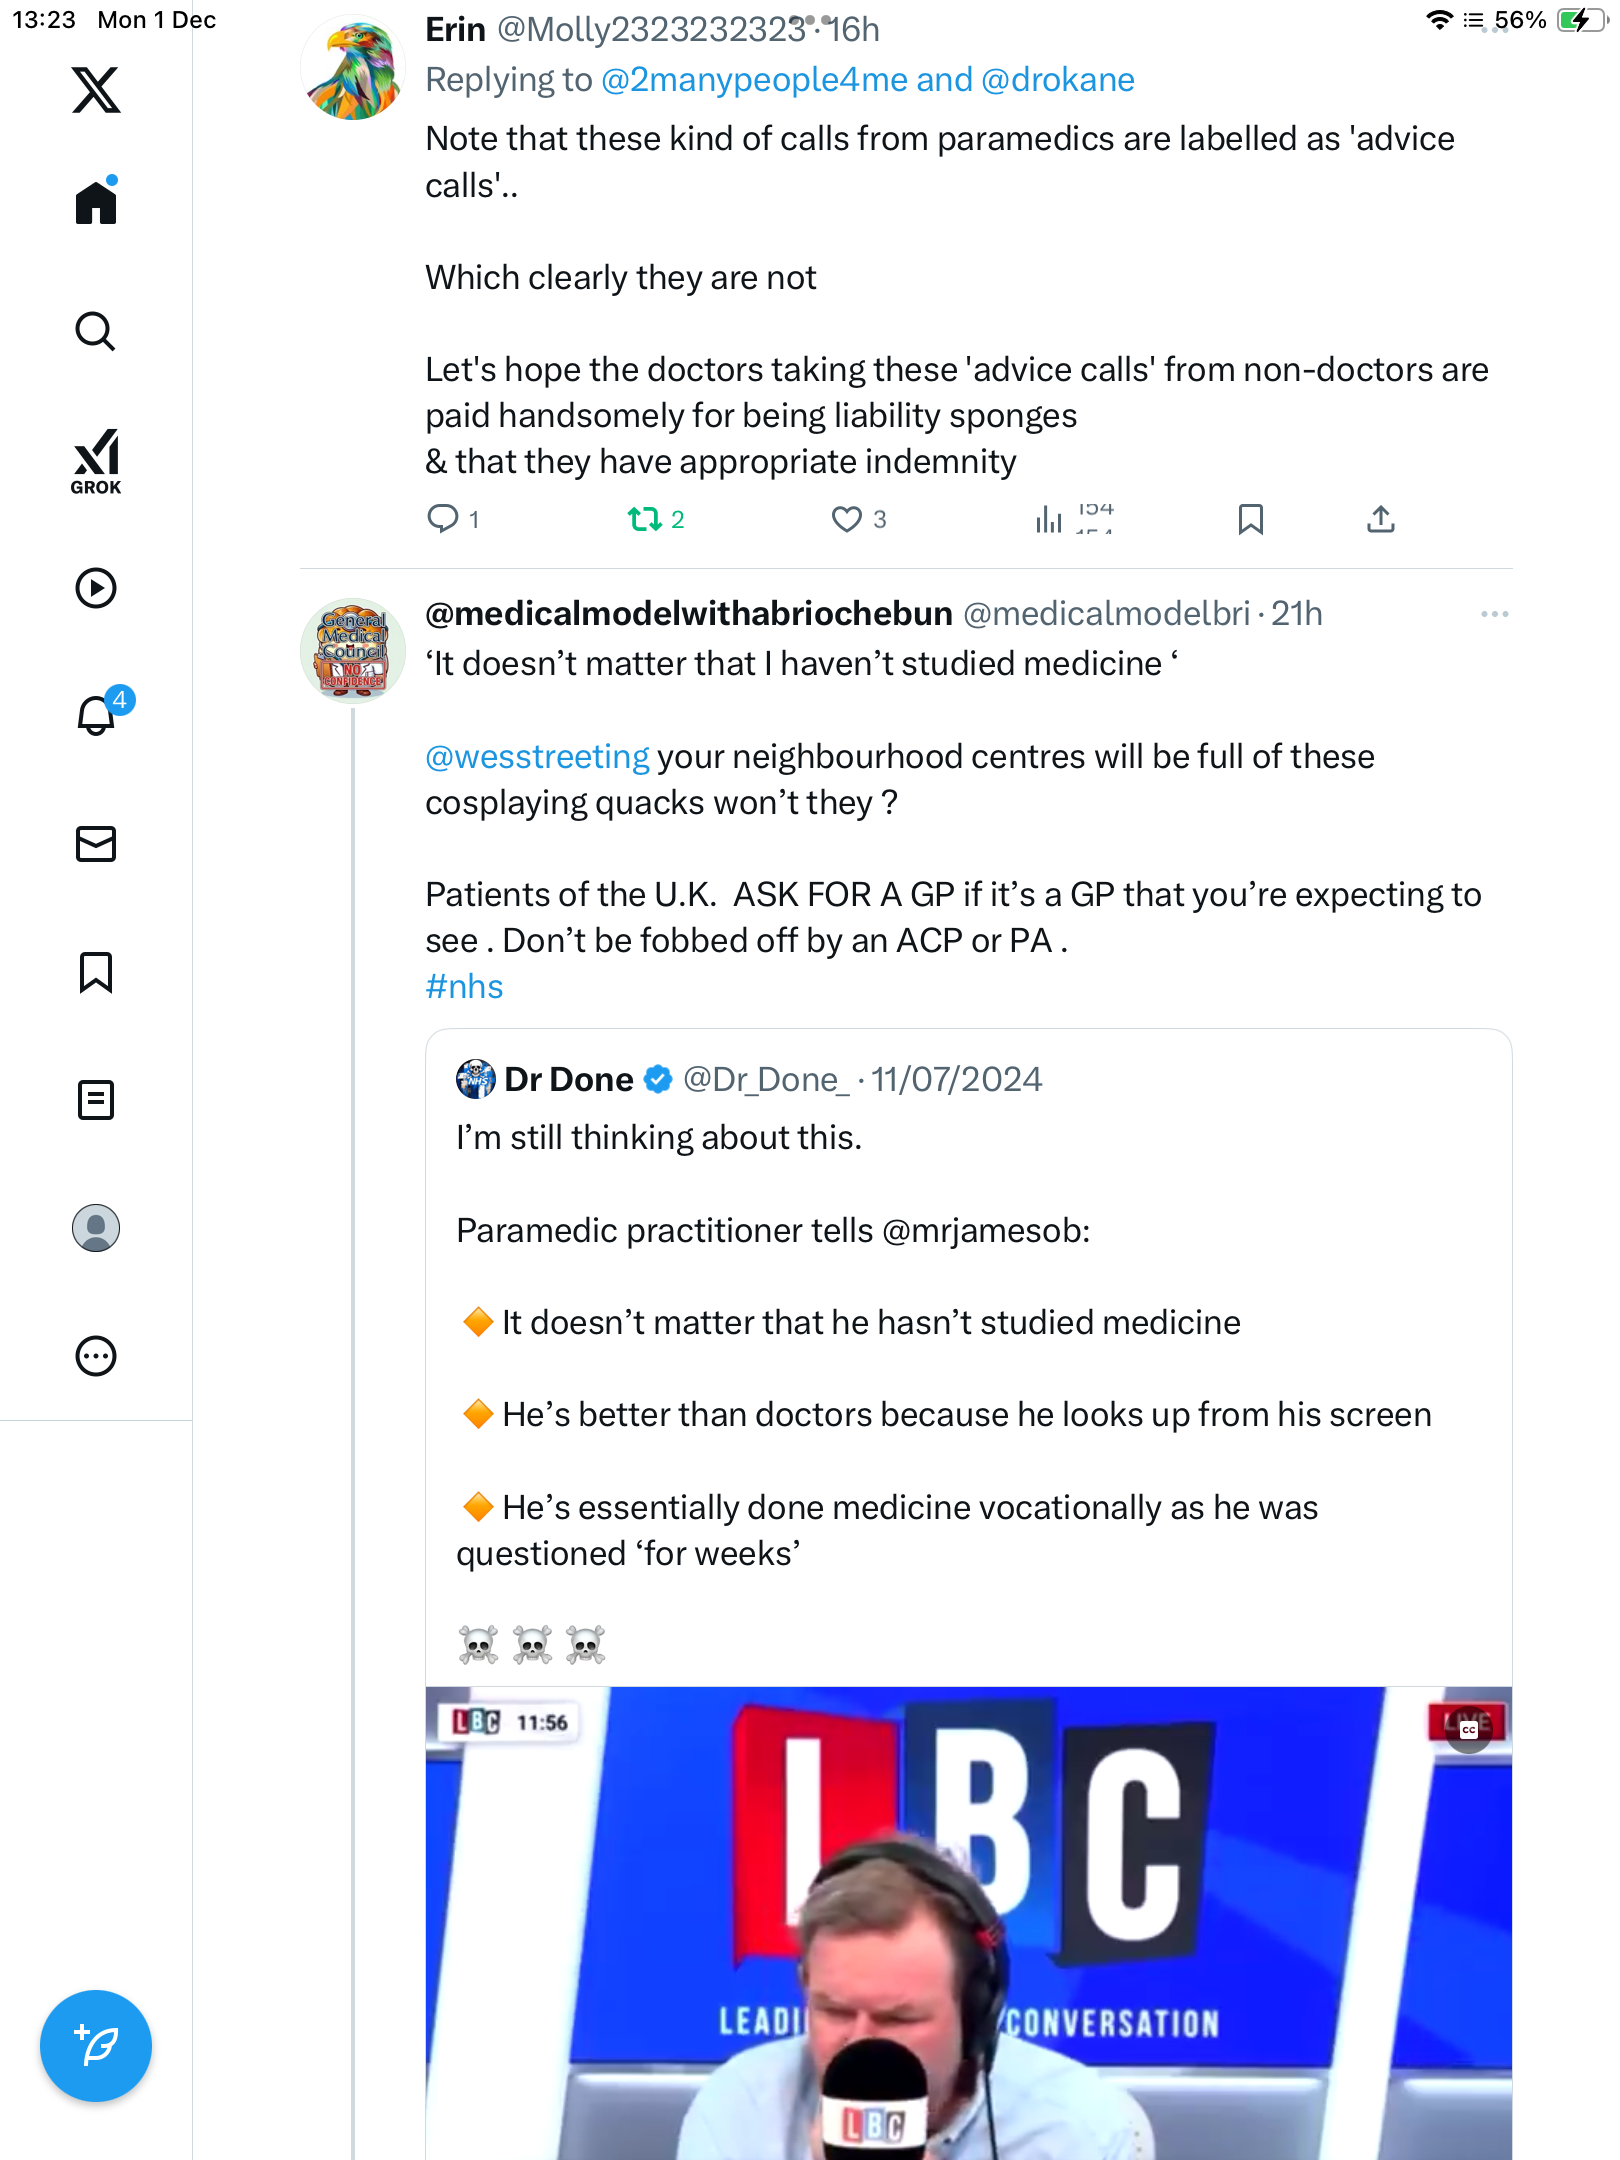Open the Search (magnifier) icon
Screen dimensions: 1620x2160
96,331
